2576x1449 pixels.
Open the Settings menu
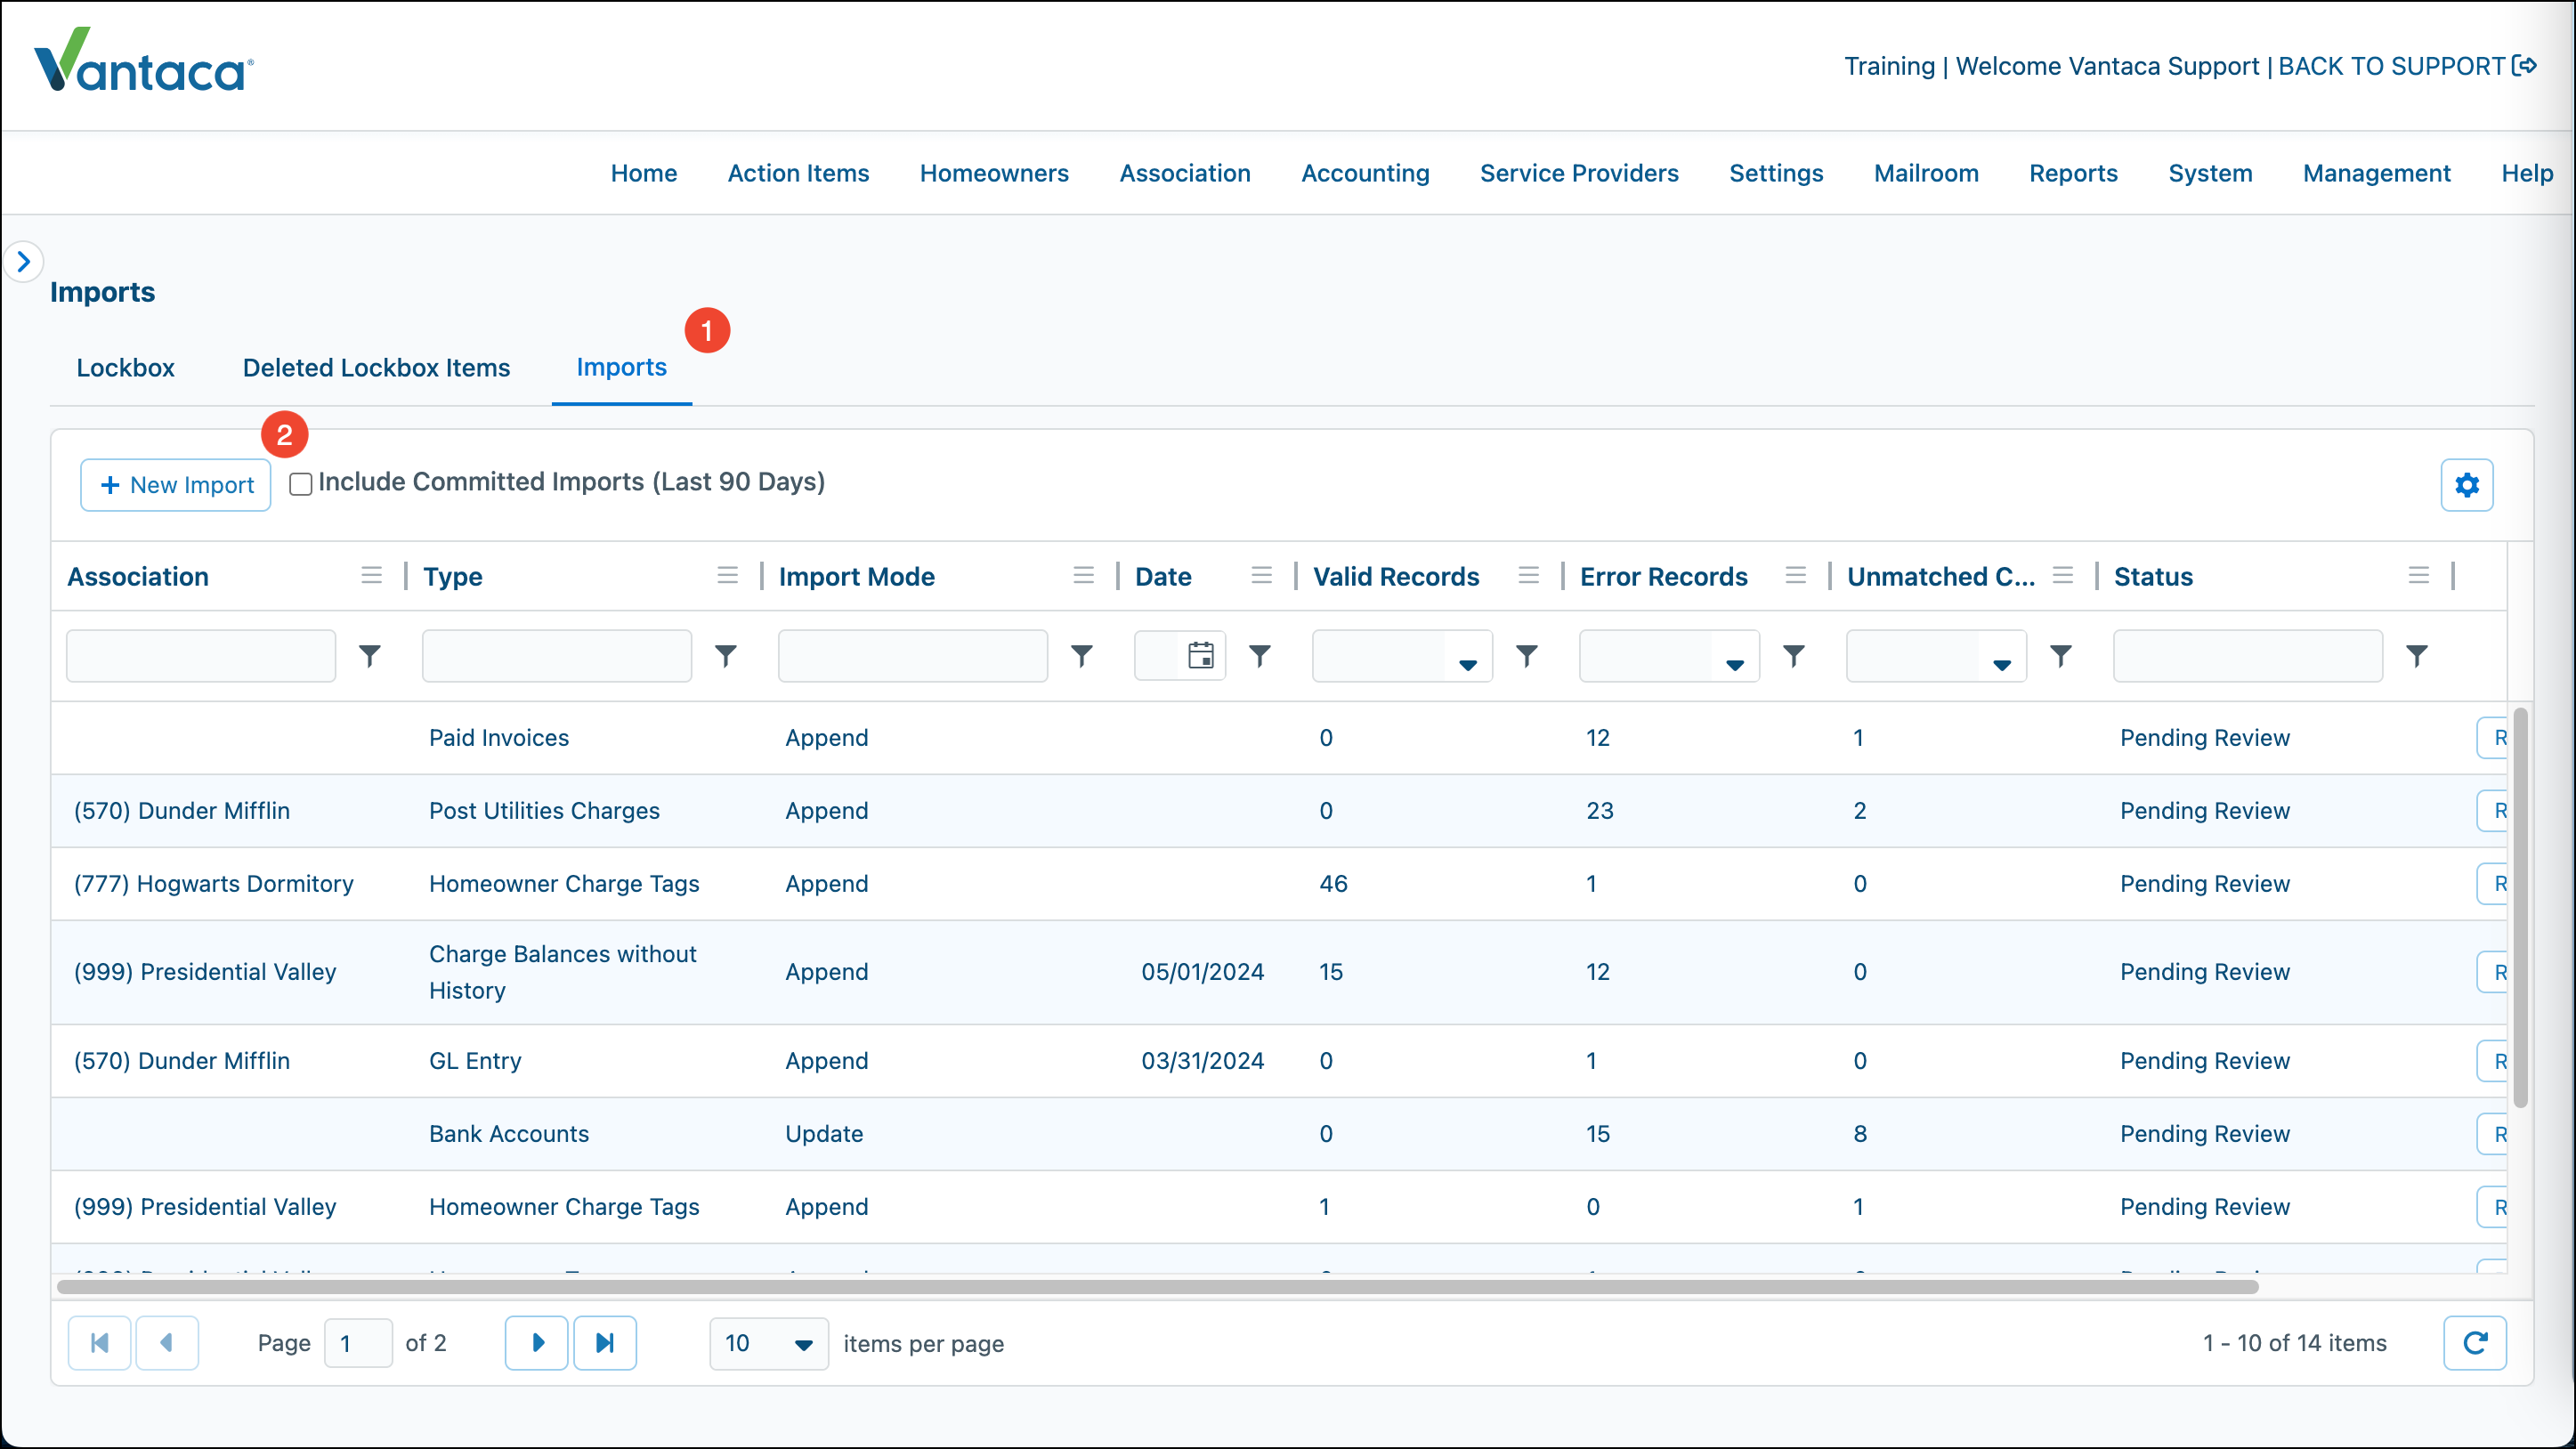pos(1776,173)
